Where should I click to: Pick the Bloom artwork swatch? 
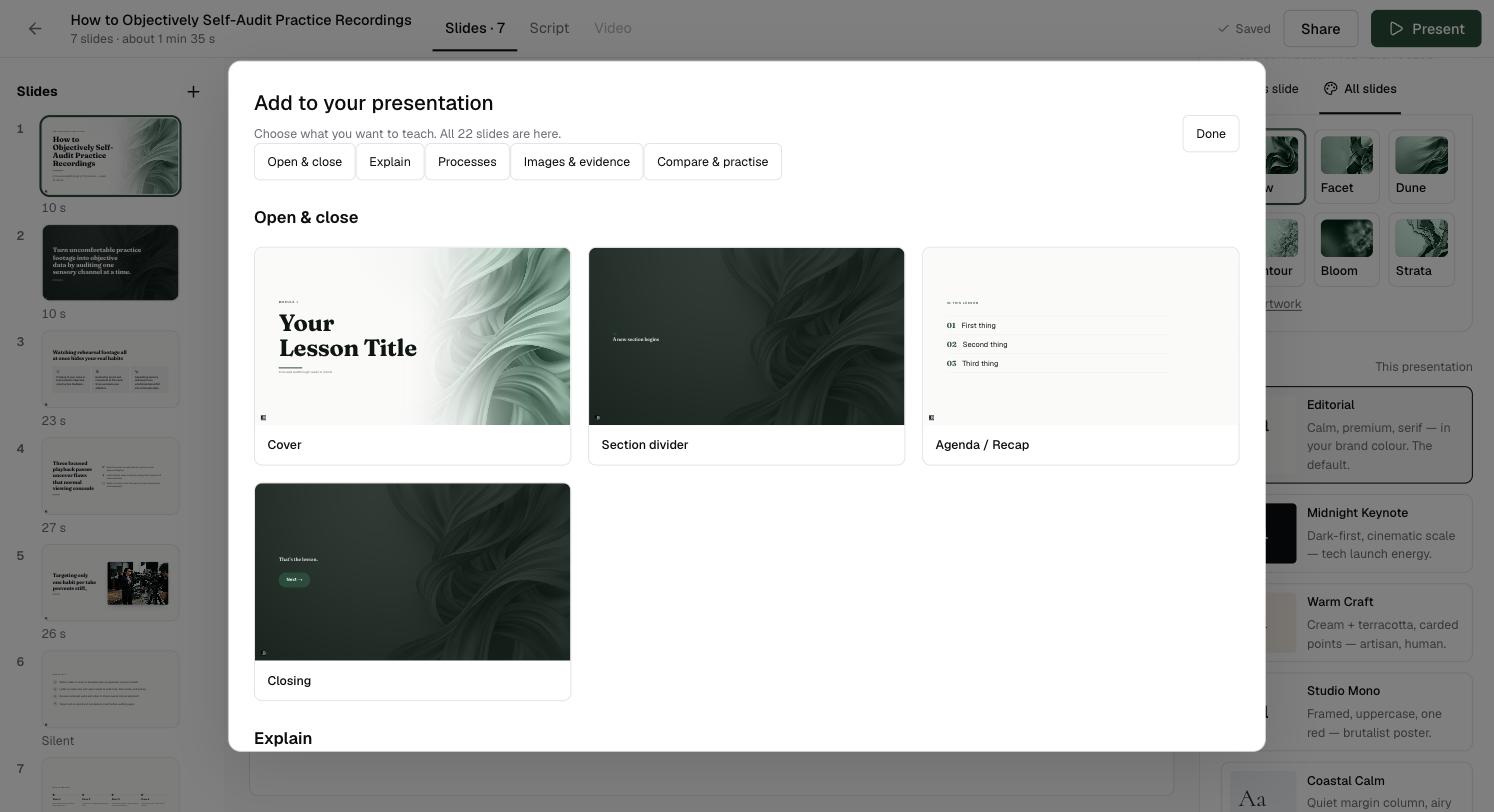click(x=1346, y=249)
